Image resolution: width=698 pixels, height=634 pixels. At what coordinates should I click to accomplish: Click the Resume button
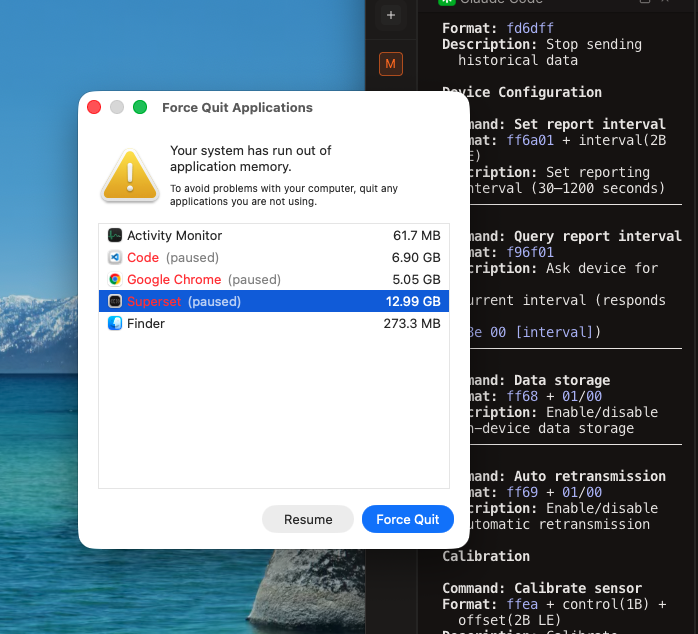[308, 519]
